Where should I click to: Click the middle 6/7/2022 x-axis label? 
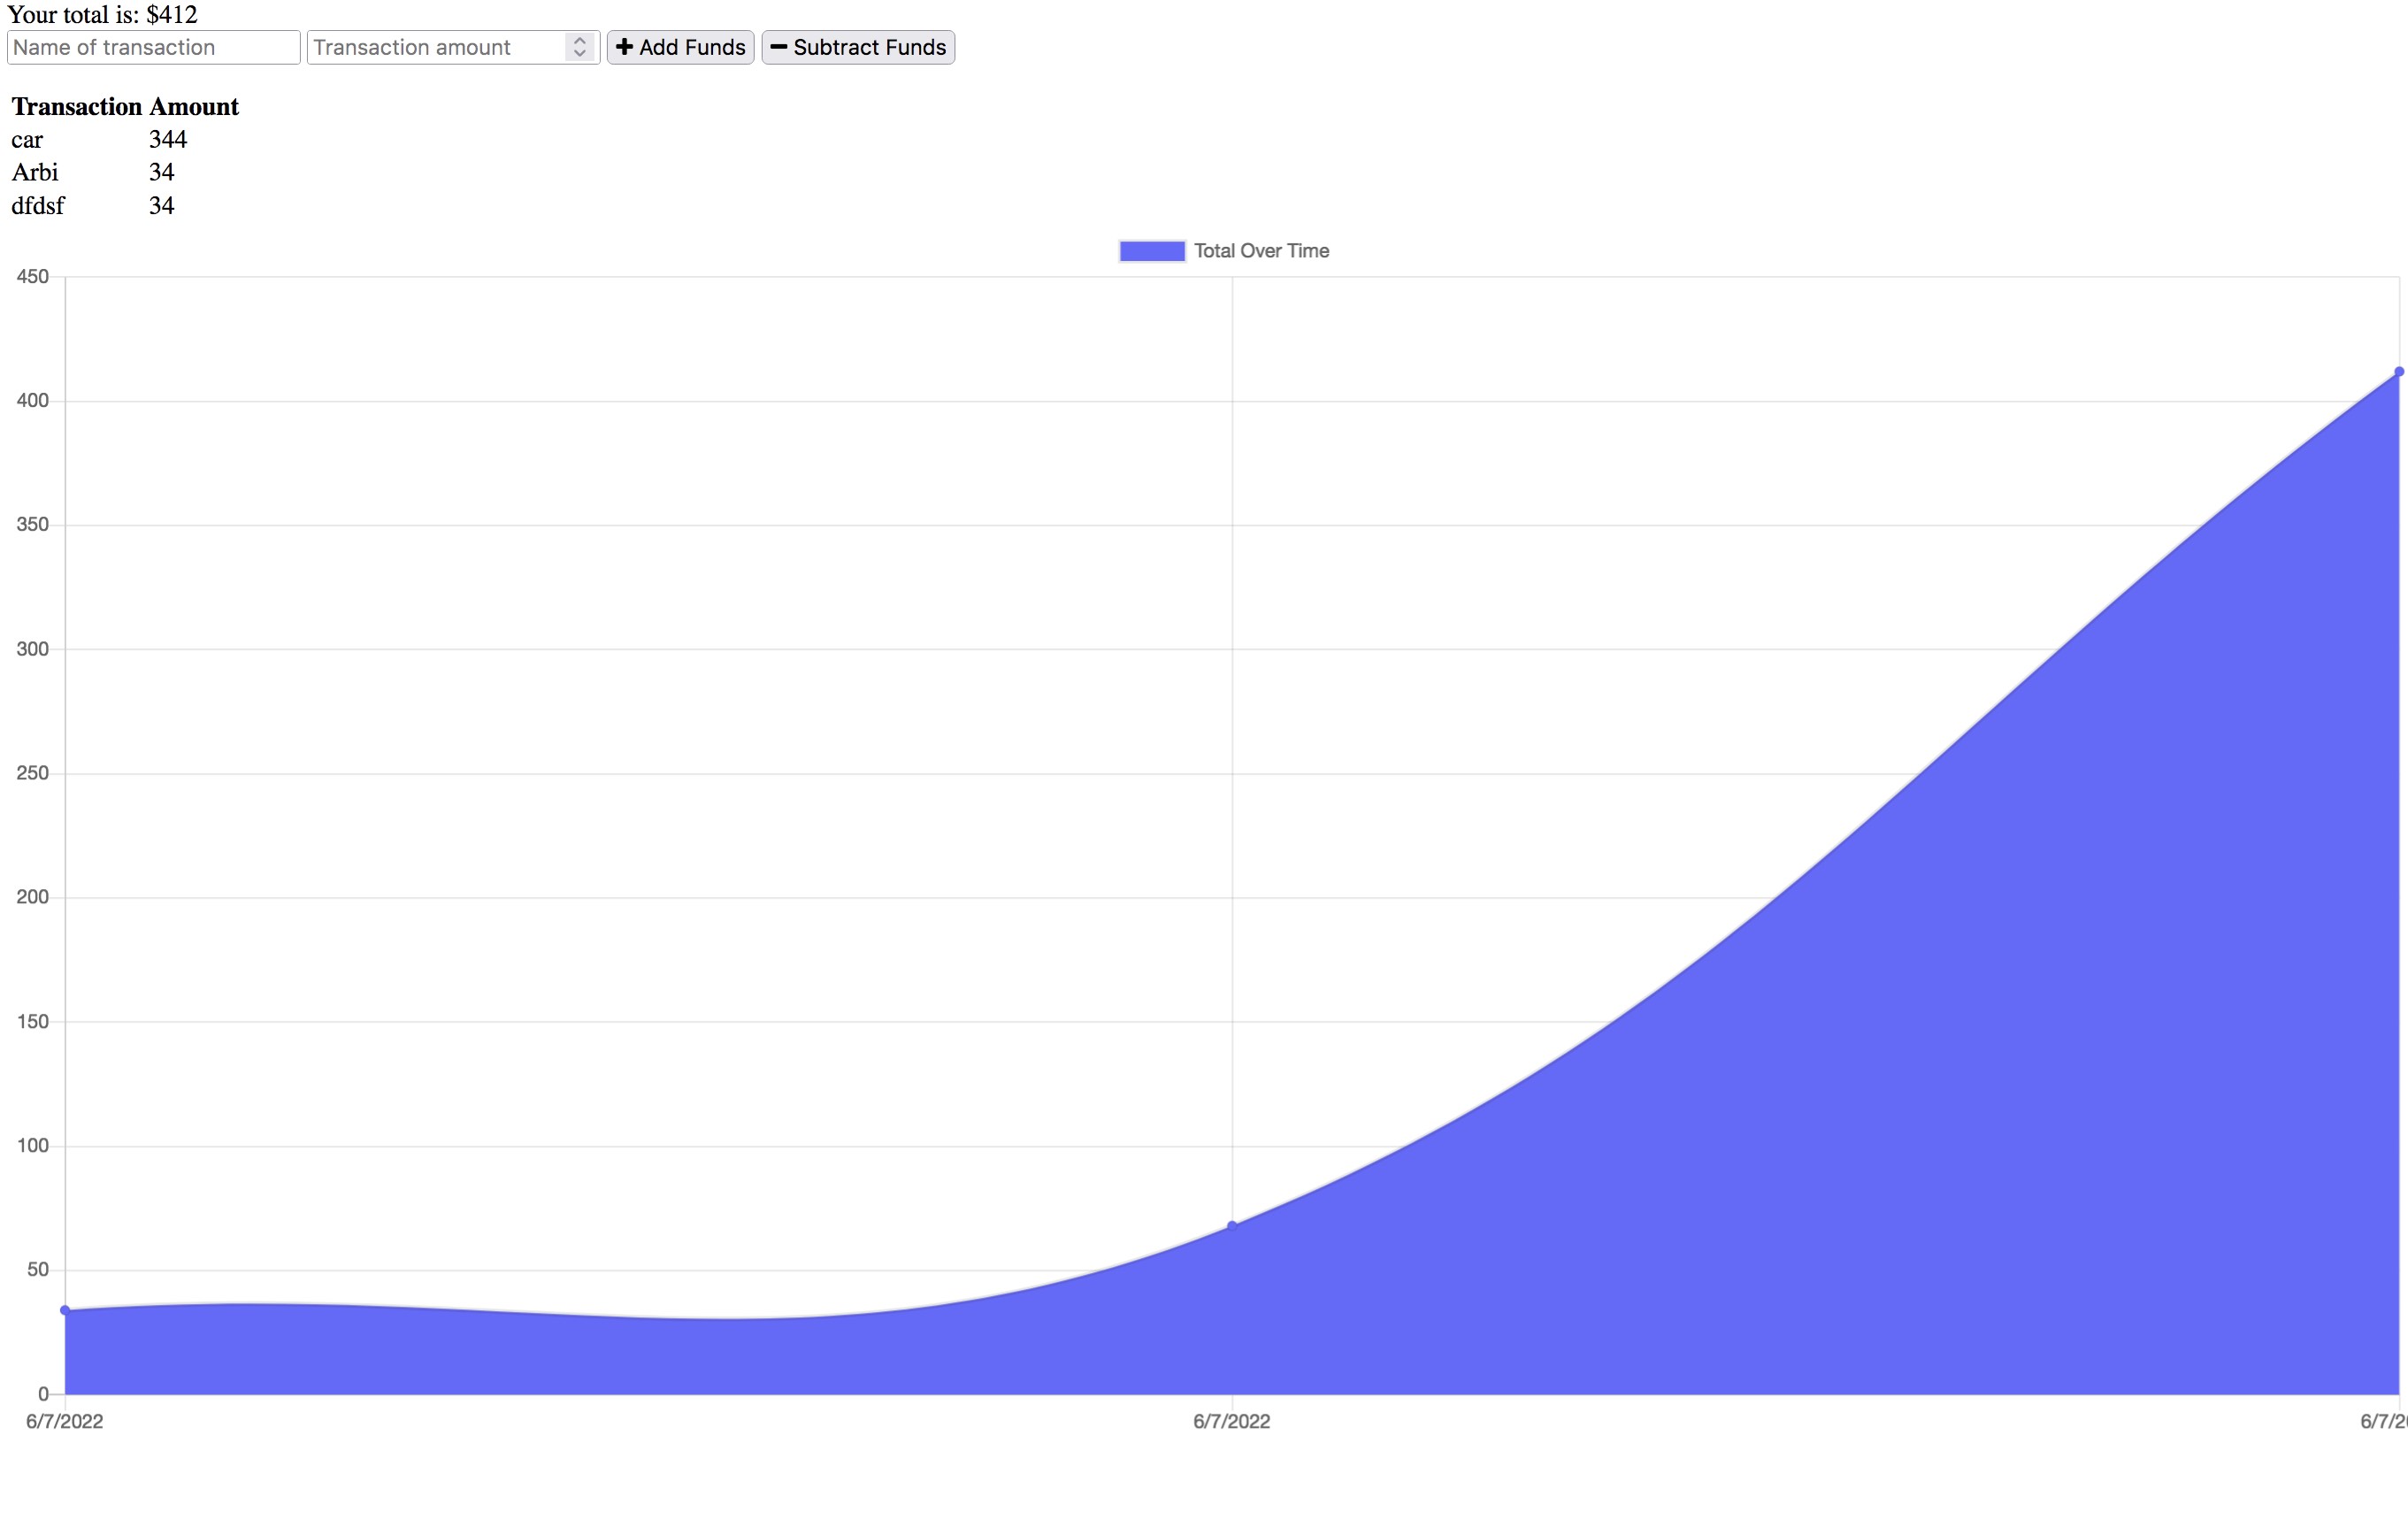1232,1421
